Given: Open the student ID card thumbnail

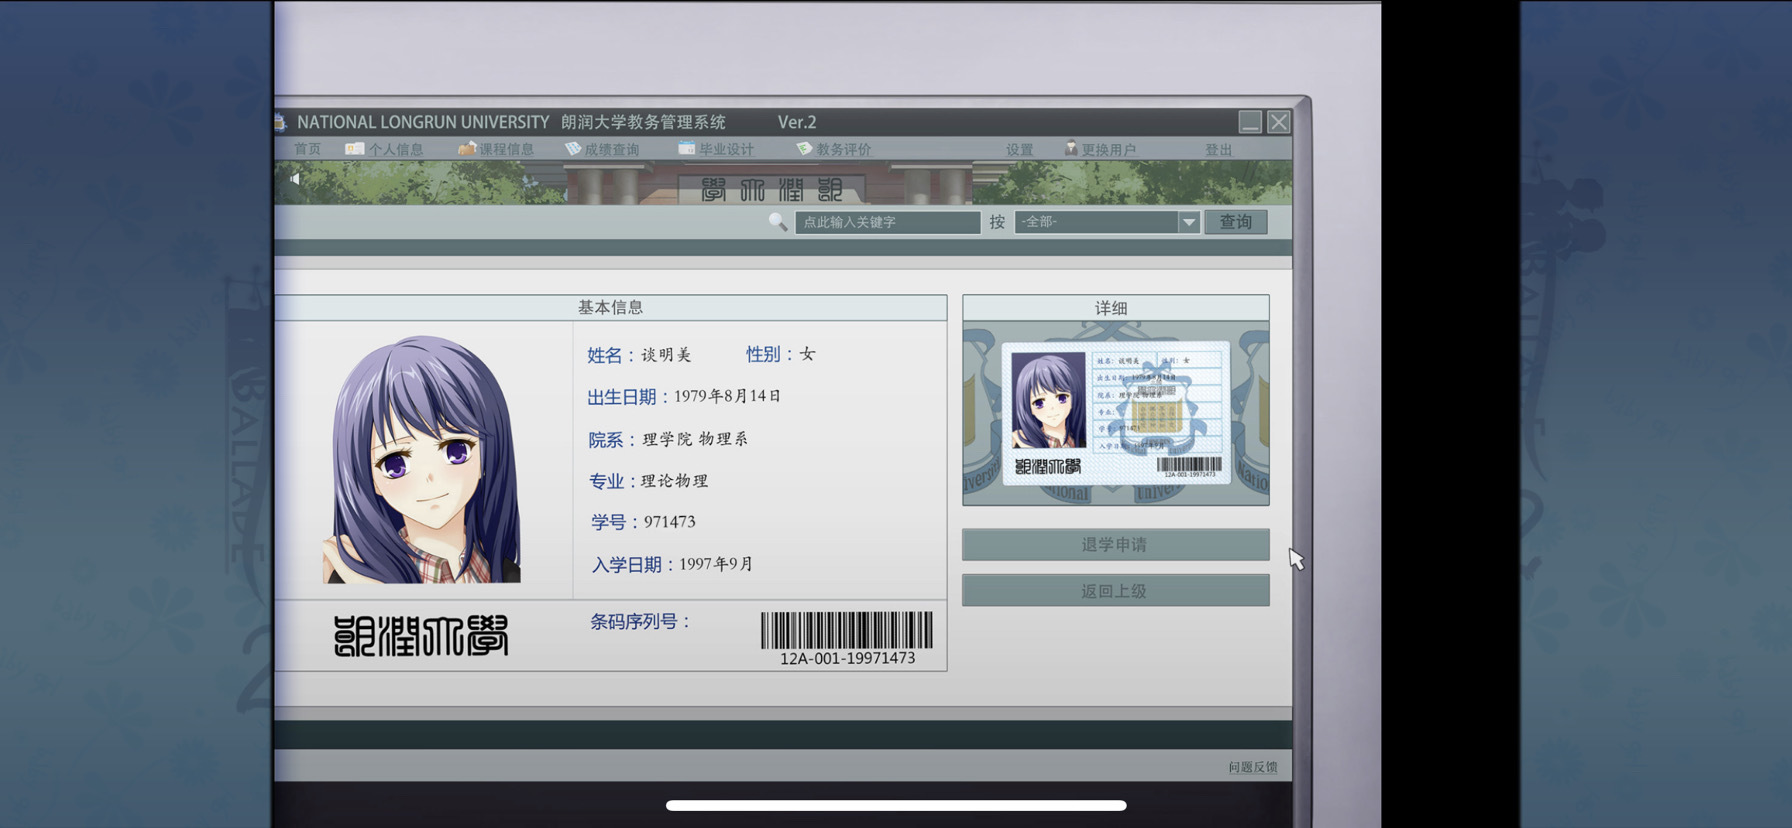Looking at the screenshot, I should pos(1116,413).
